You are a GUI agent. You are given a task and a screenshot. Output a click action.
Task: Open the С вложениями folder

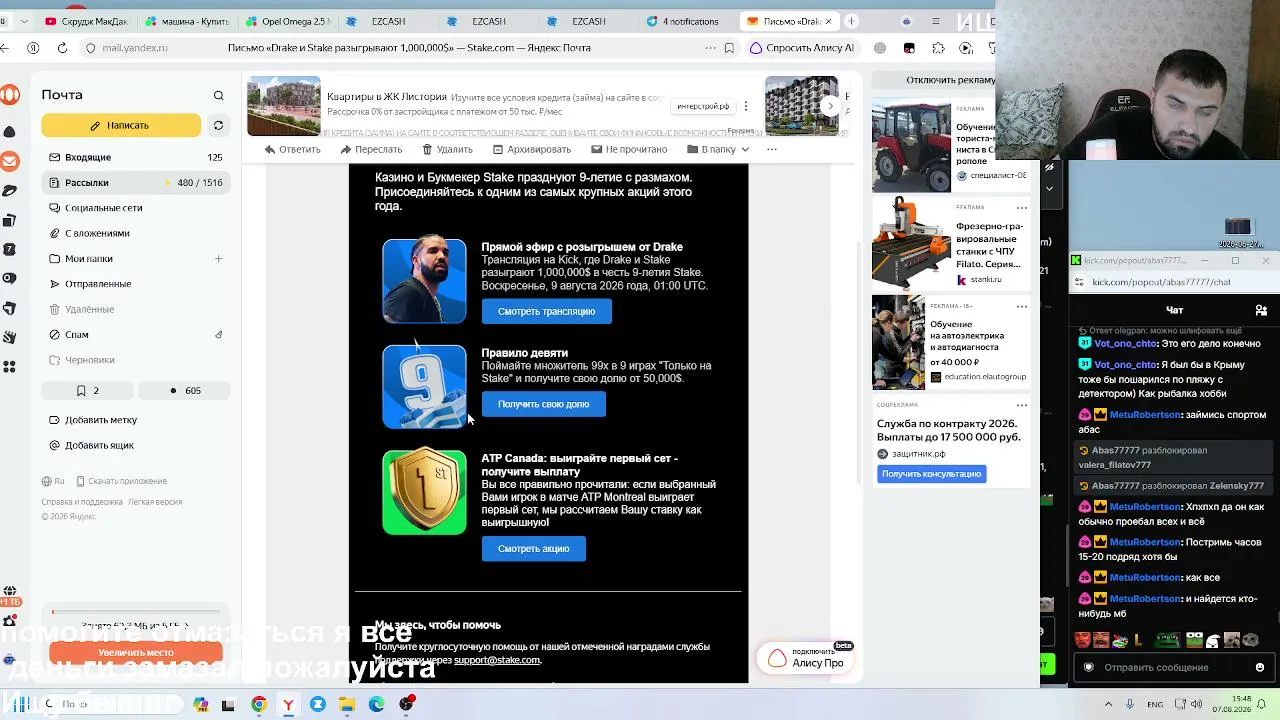pos(136,233)
